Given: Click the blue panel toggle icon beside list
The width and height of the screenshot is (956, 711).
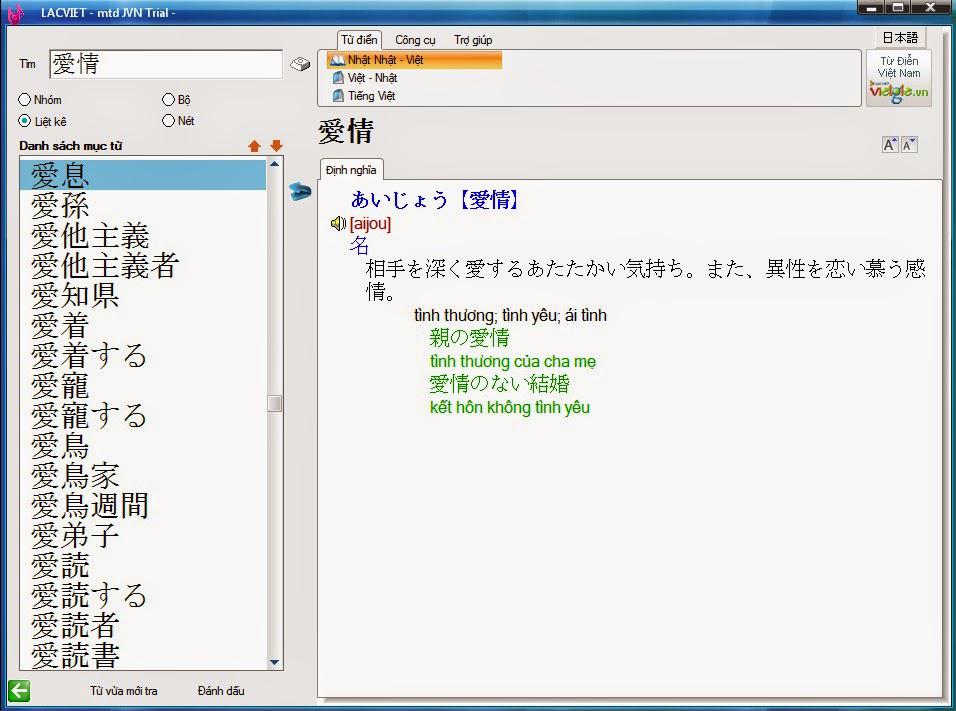Looking at the screenshot, I should coord(300,191).
